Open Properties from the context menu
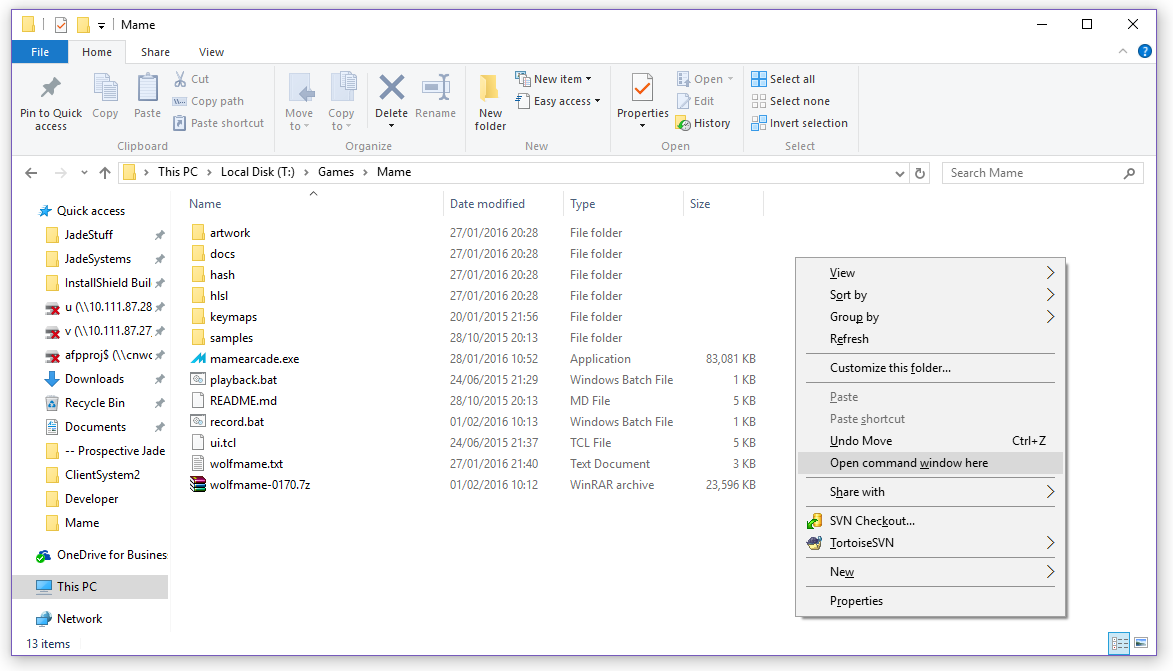1173x671 pixels. coord(930,601)
